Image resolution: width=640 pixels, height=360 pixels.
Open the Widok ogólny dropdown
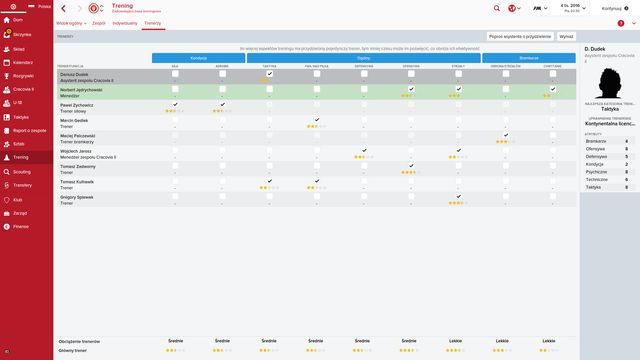(x=71, y=23)
